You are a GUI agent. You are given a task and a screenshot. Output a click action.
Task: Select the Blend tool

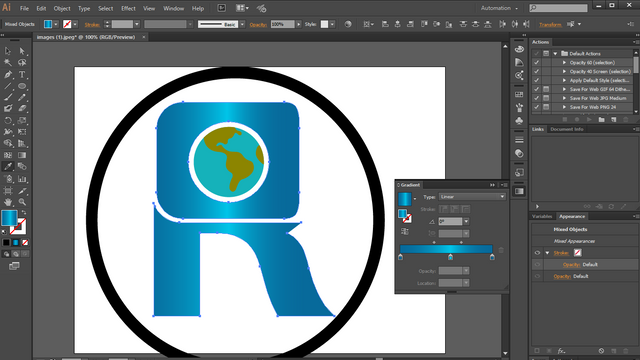tap(22, 167)
